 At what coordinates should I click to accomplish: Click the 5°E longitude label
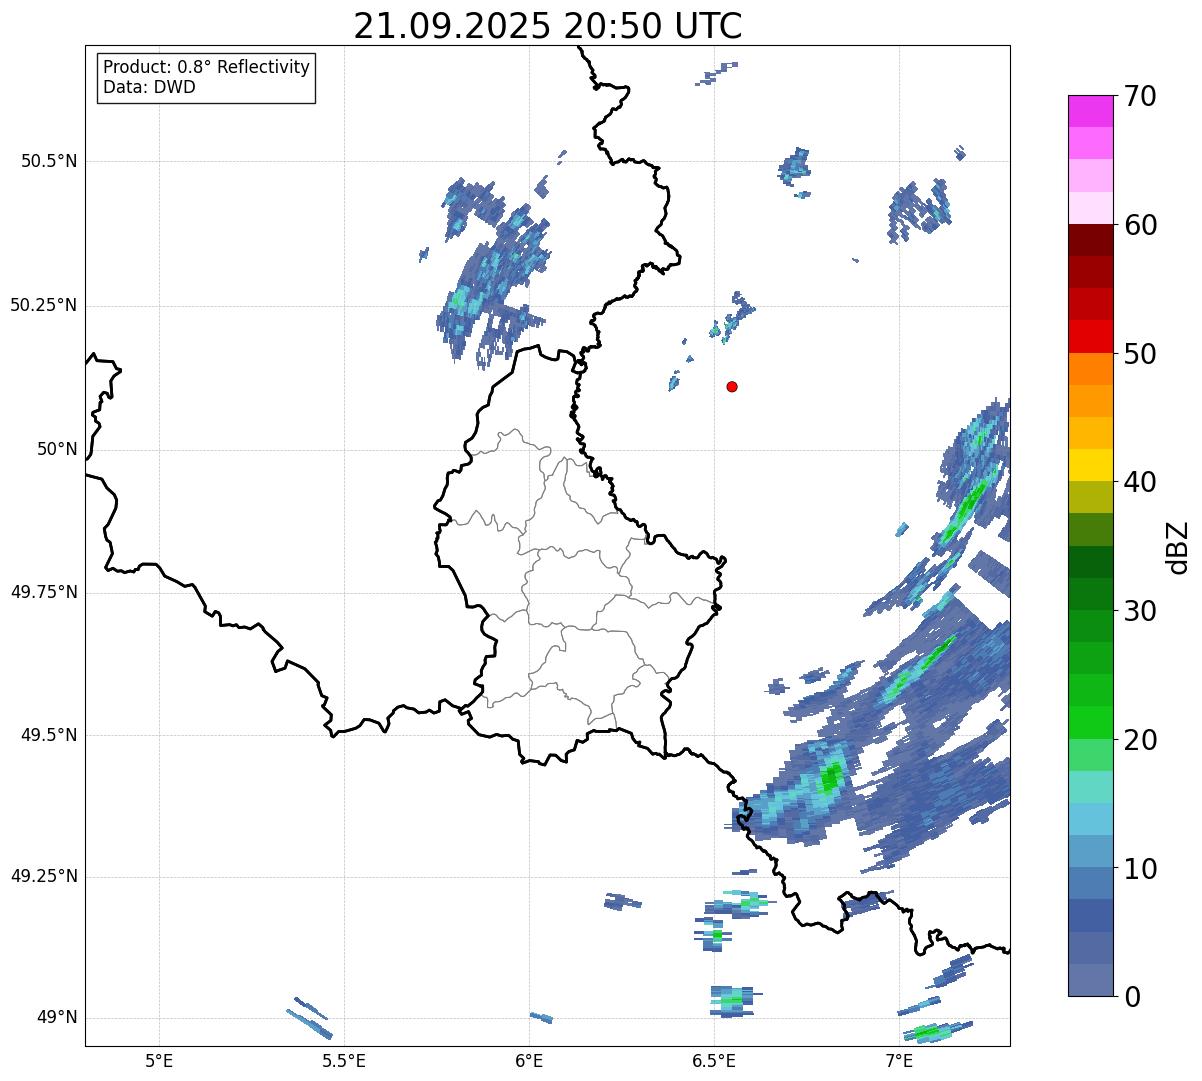click(159, 1060)
